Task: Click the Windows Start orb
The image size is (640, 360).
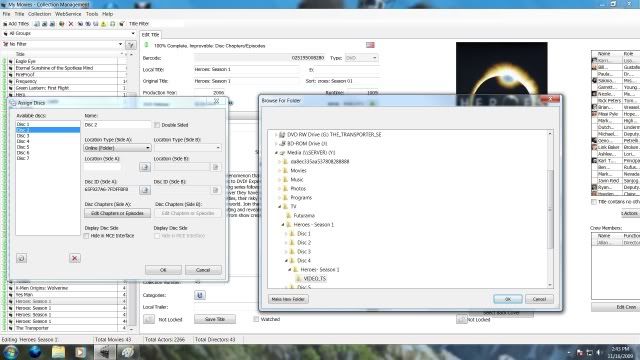Action: coord(11,352)
